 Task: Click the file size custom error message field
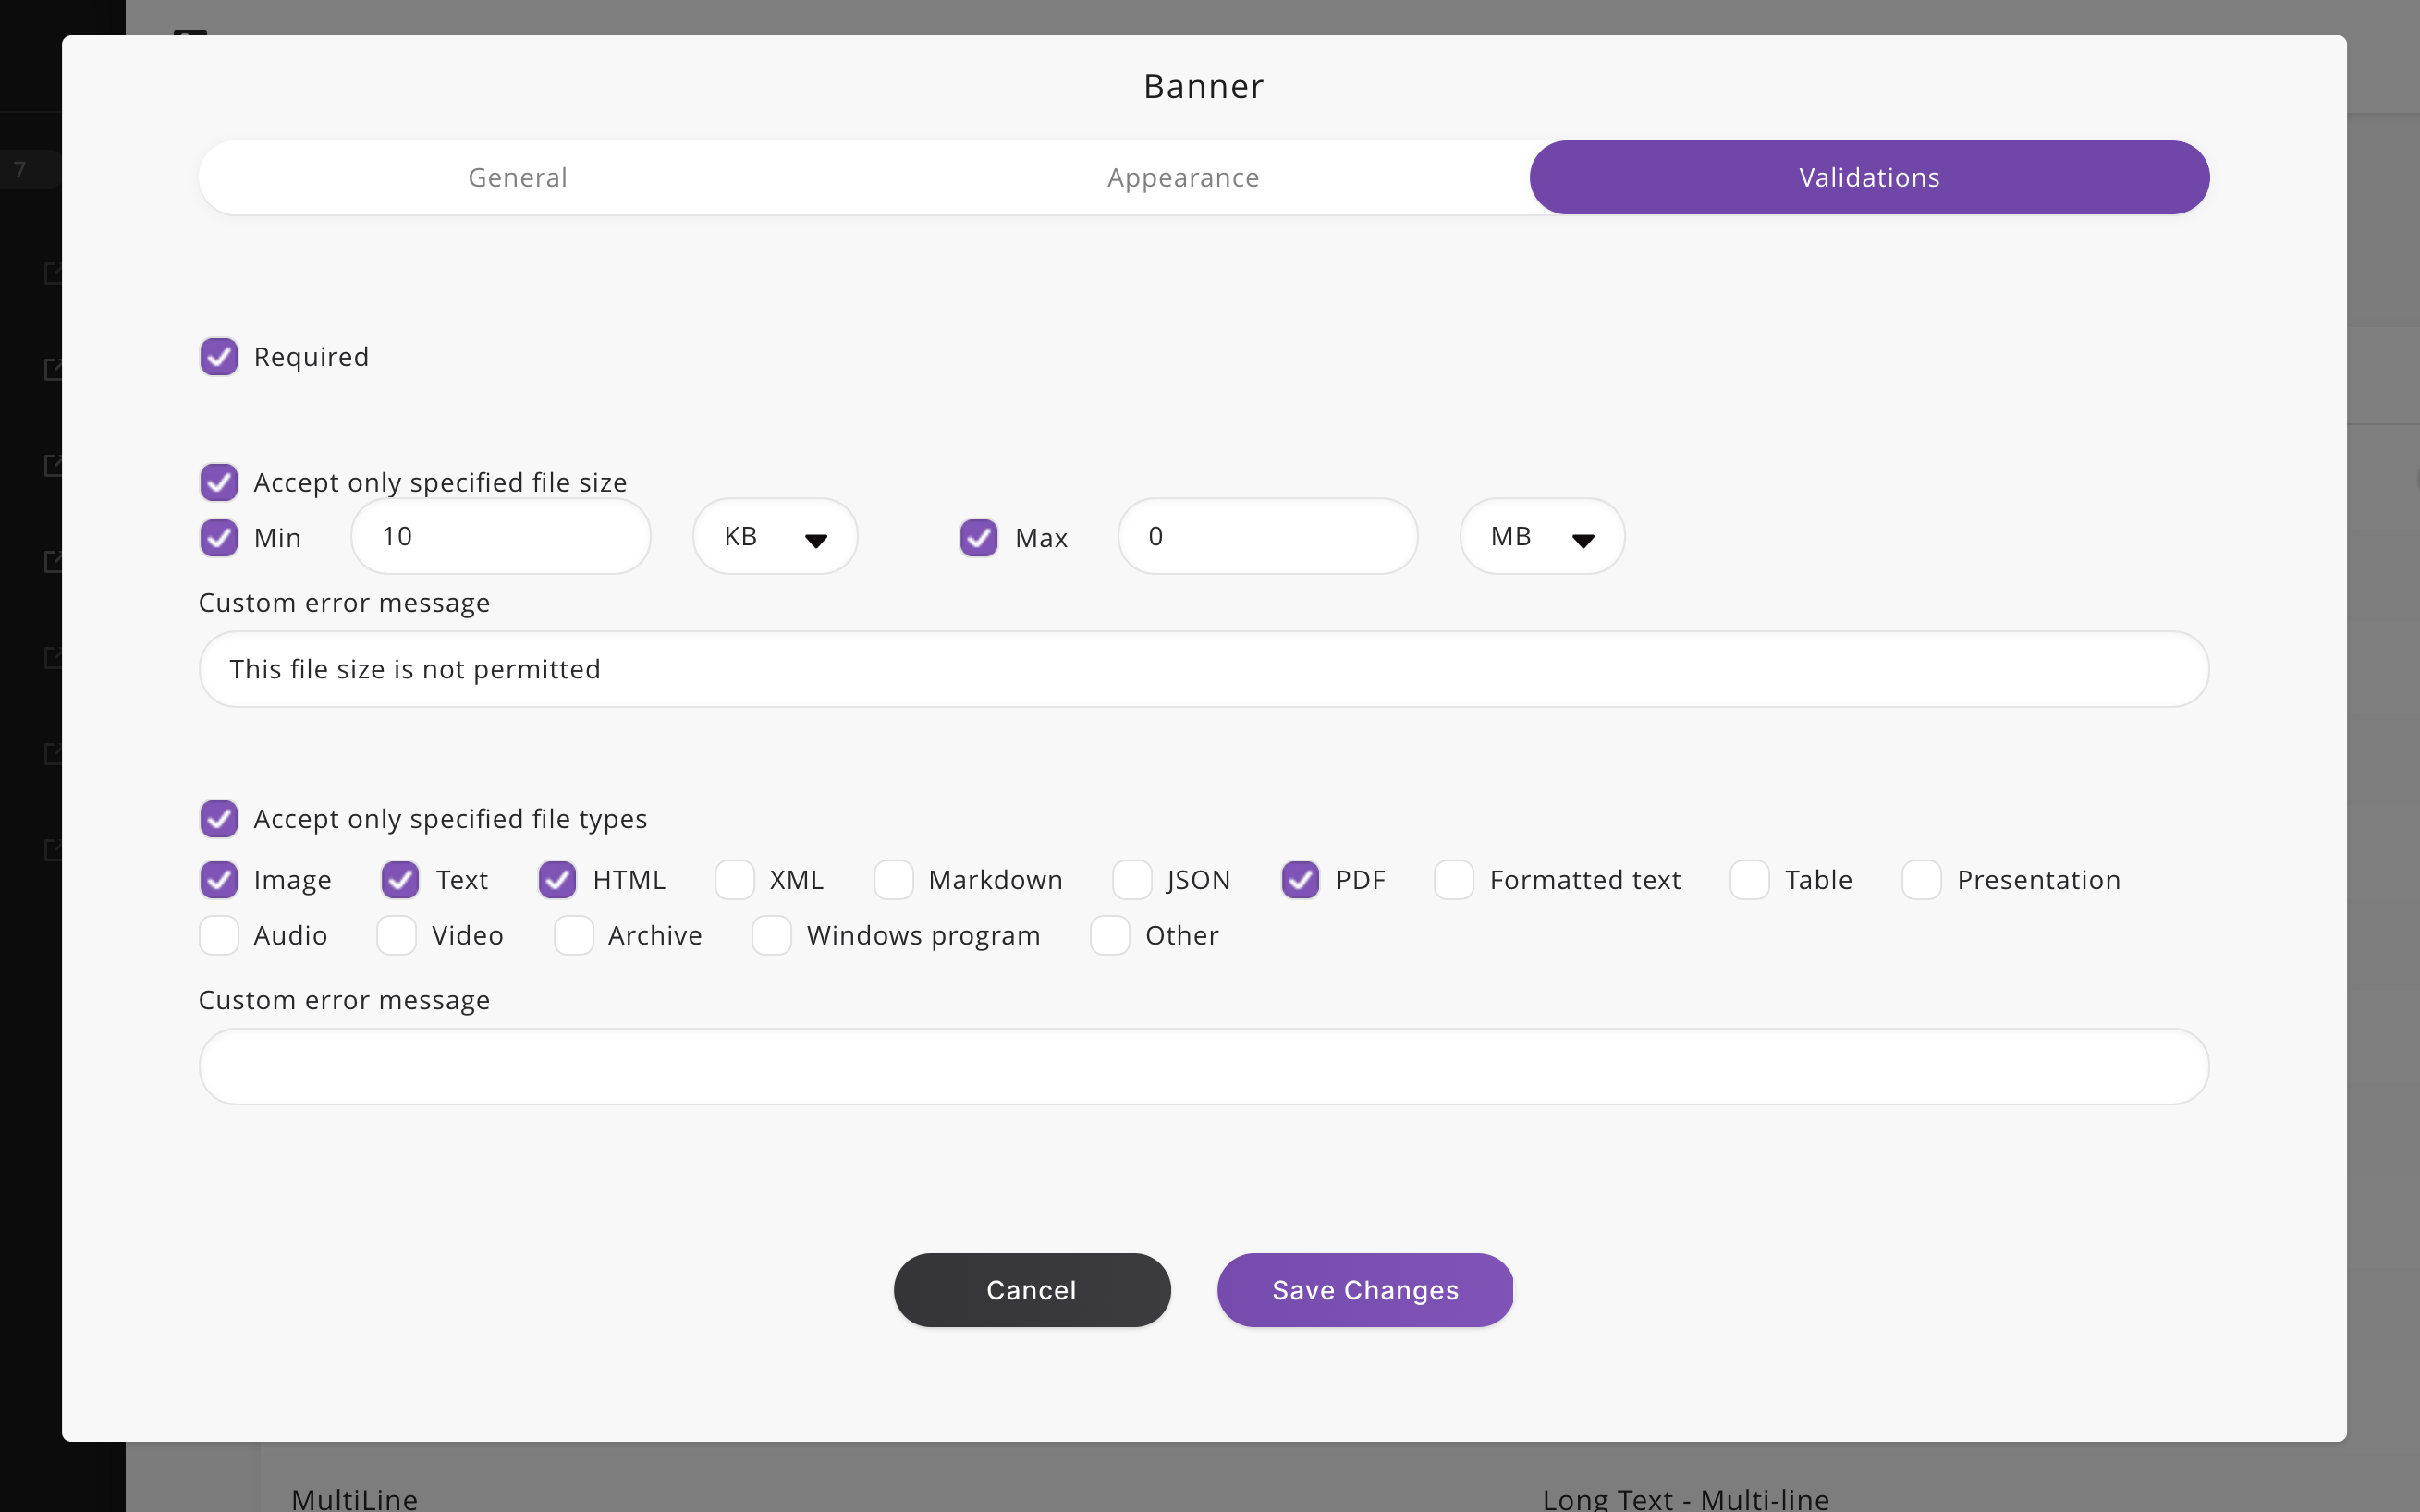[x=1204, y=669]
